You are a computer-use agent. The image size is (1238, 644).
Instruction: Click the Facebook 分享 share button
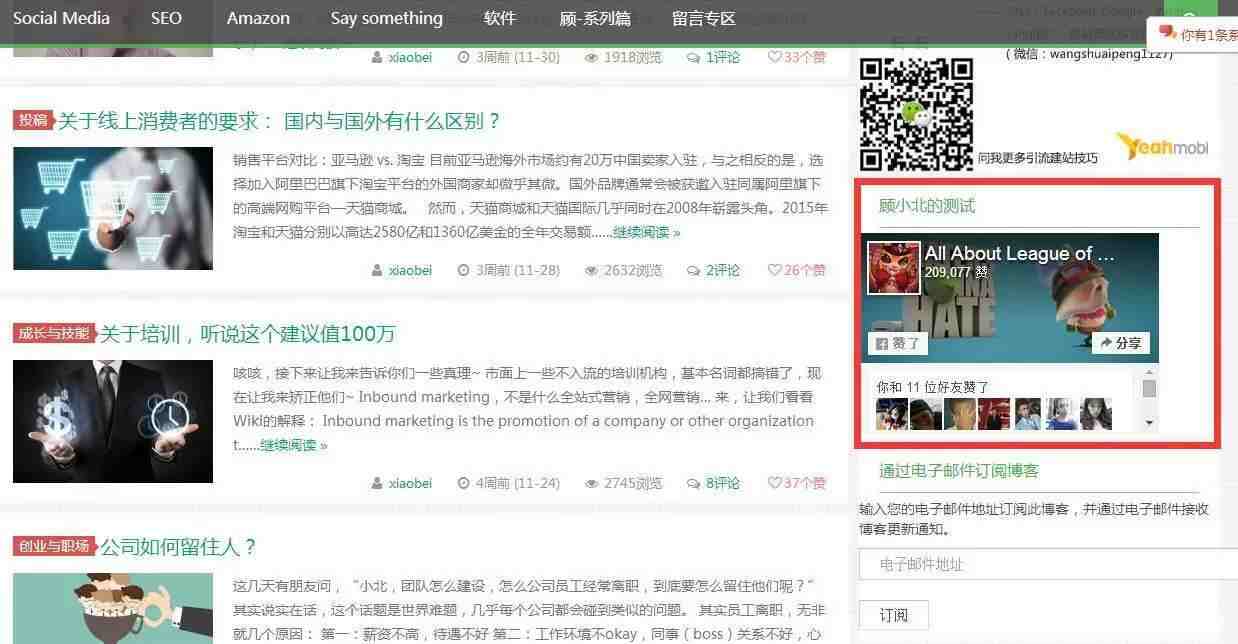(1121, 343)
